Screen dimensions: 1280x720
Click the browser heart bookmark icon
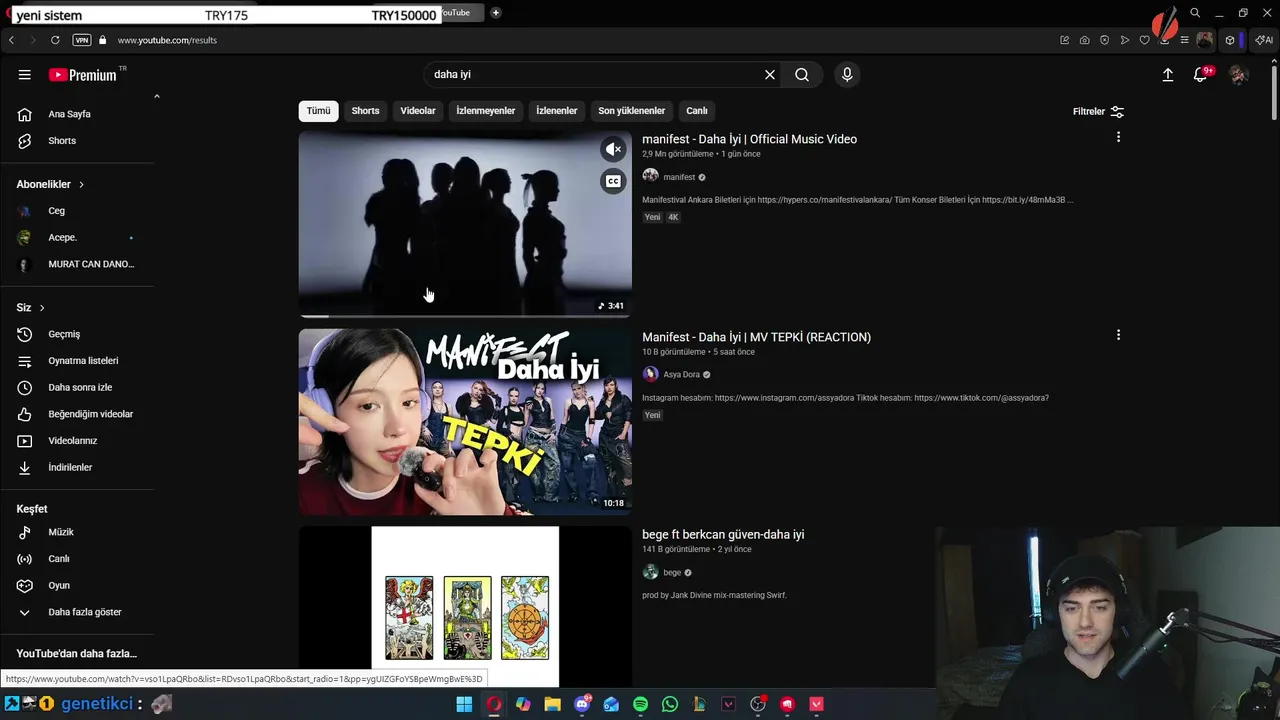click(1145, 40)
